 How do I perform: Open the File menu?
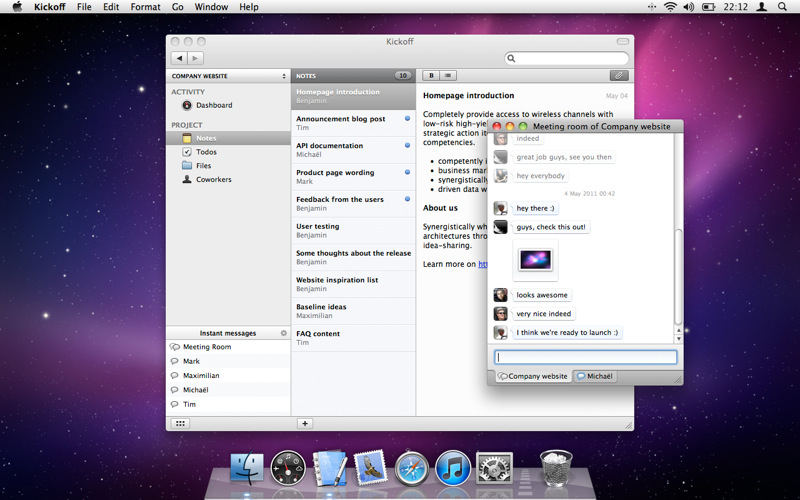84,7
